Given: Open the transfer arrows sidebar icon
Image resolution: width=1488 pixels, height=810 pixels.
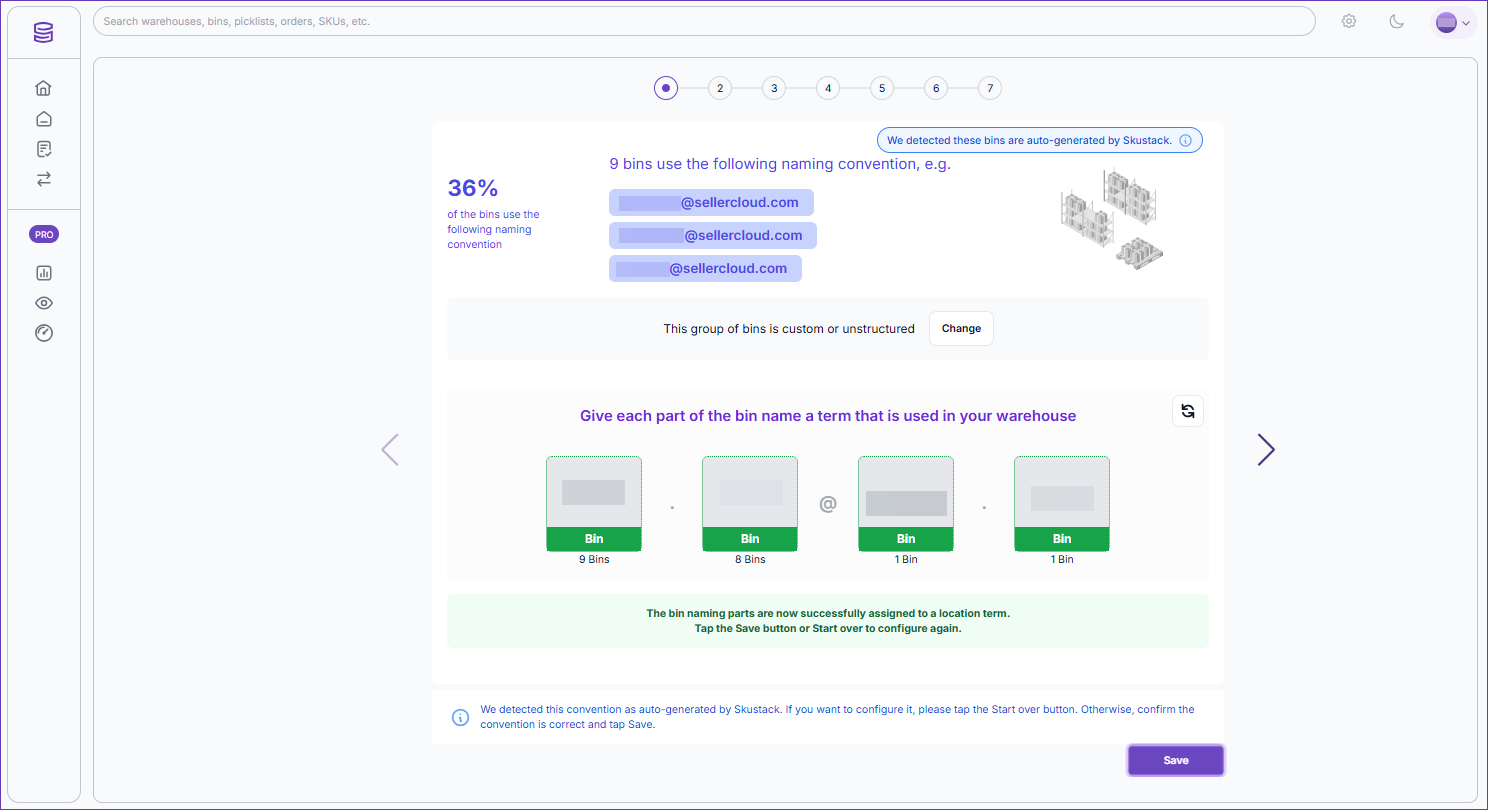Looking at the screenshot, I should point(43,179).
